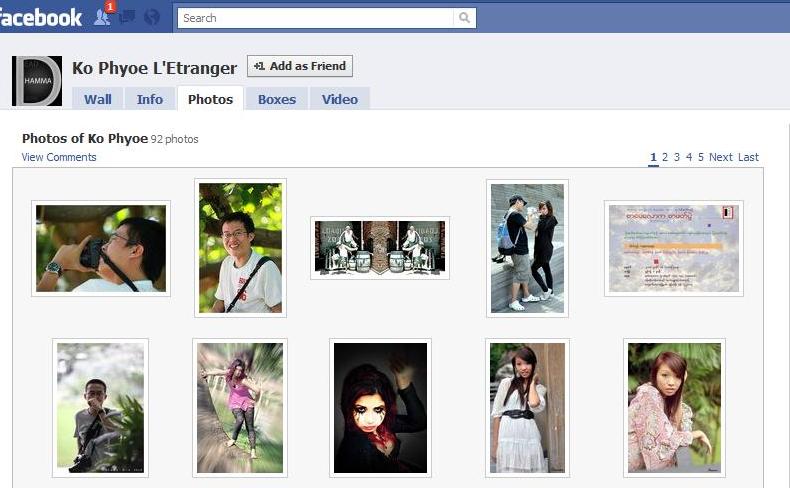Click inside the Search input field
Viewport: 790px width, 488px height.
(315, 18)
